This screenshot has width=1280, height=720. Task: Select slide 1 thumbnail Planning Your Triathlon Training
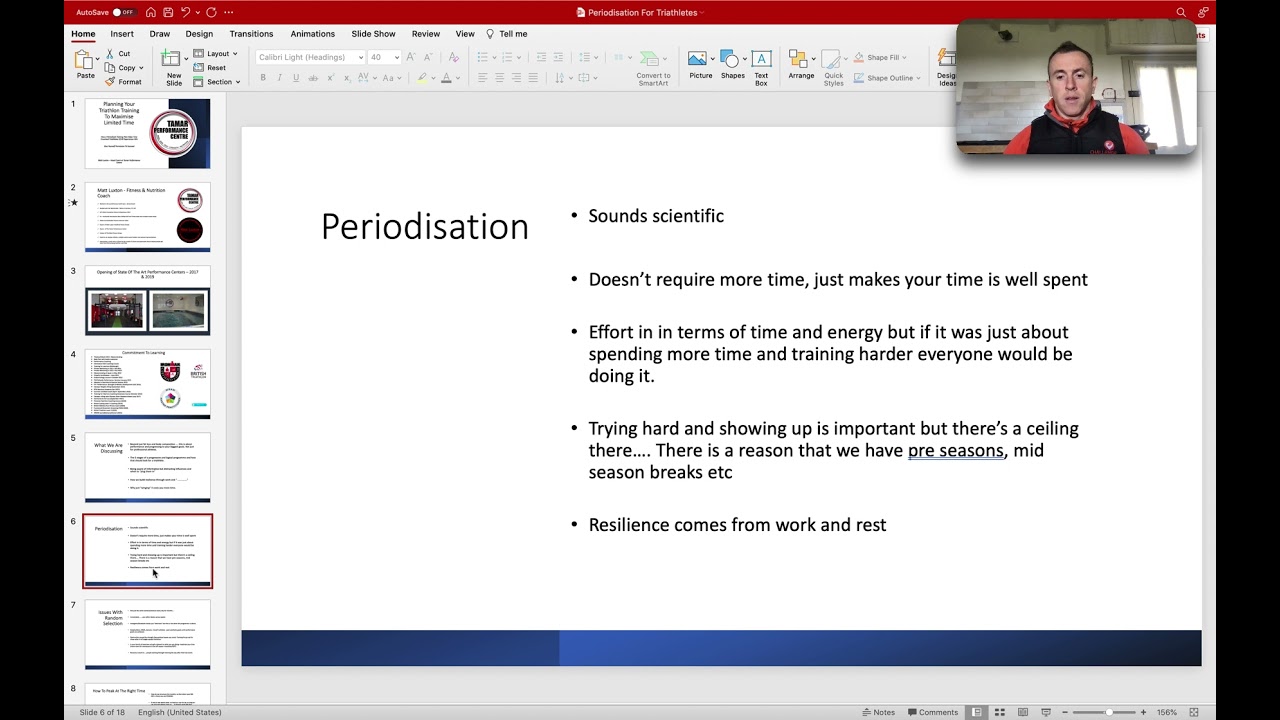pos(148,133)
